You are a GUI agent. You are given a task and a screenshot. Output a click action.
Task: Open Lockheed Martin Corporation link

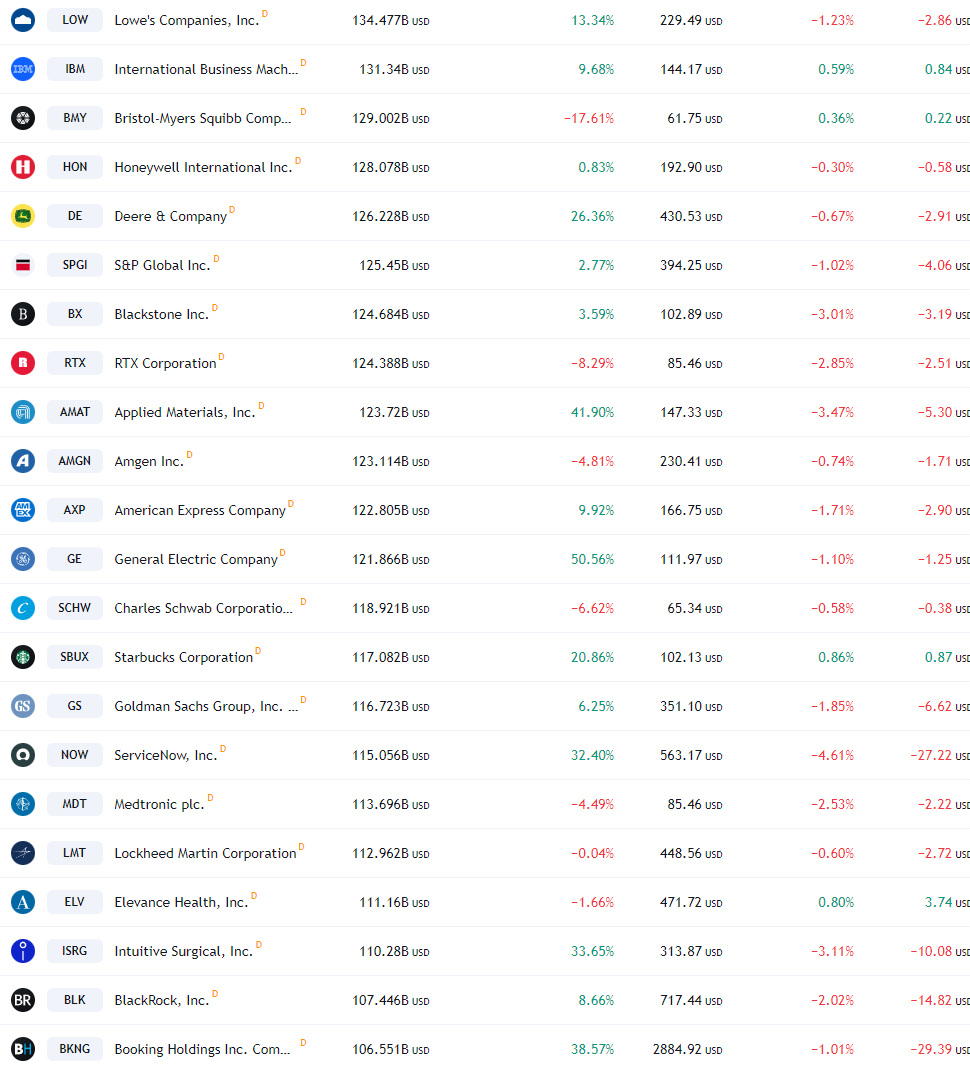coord(205,853)
